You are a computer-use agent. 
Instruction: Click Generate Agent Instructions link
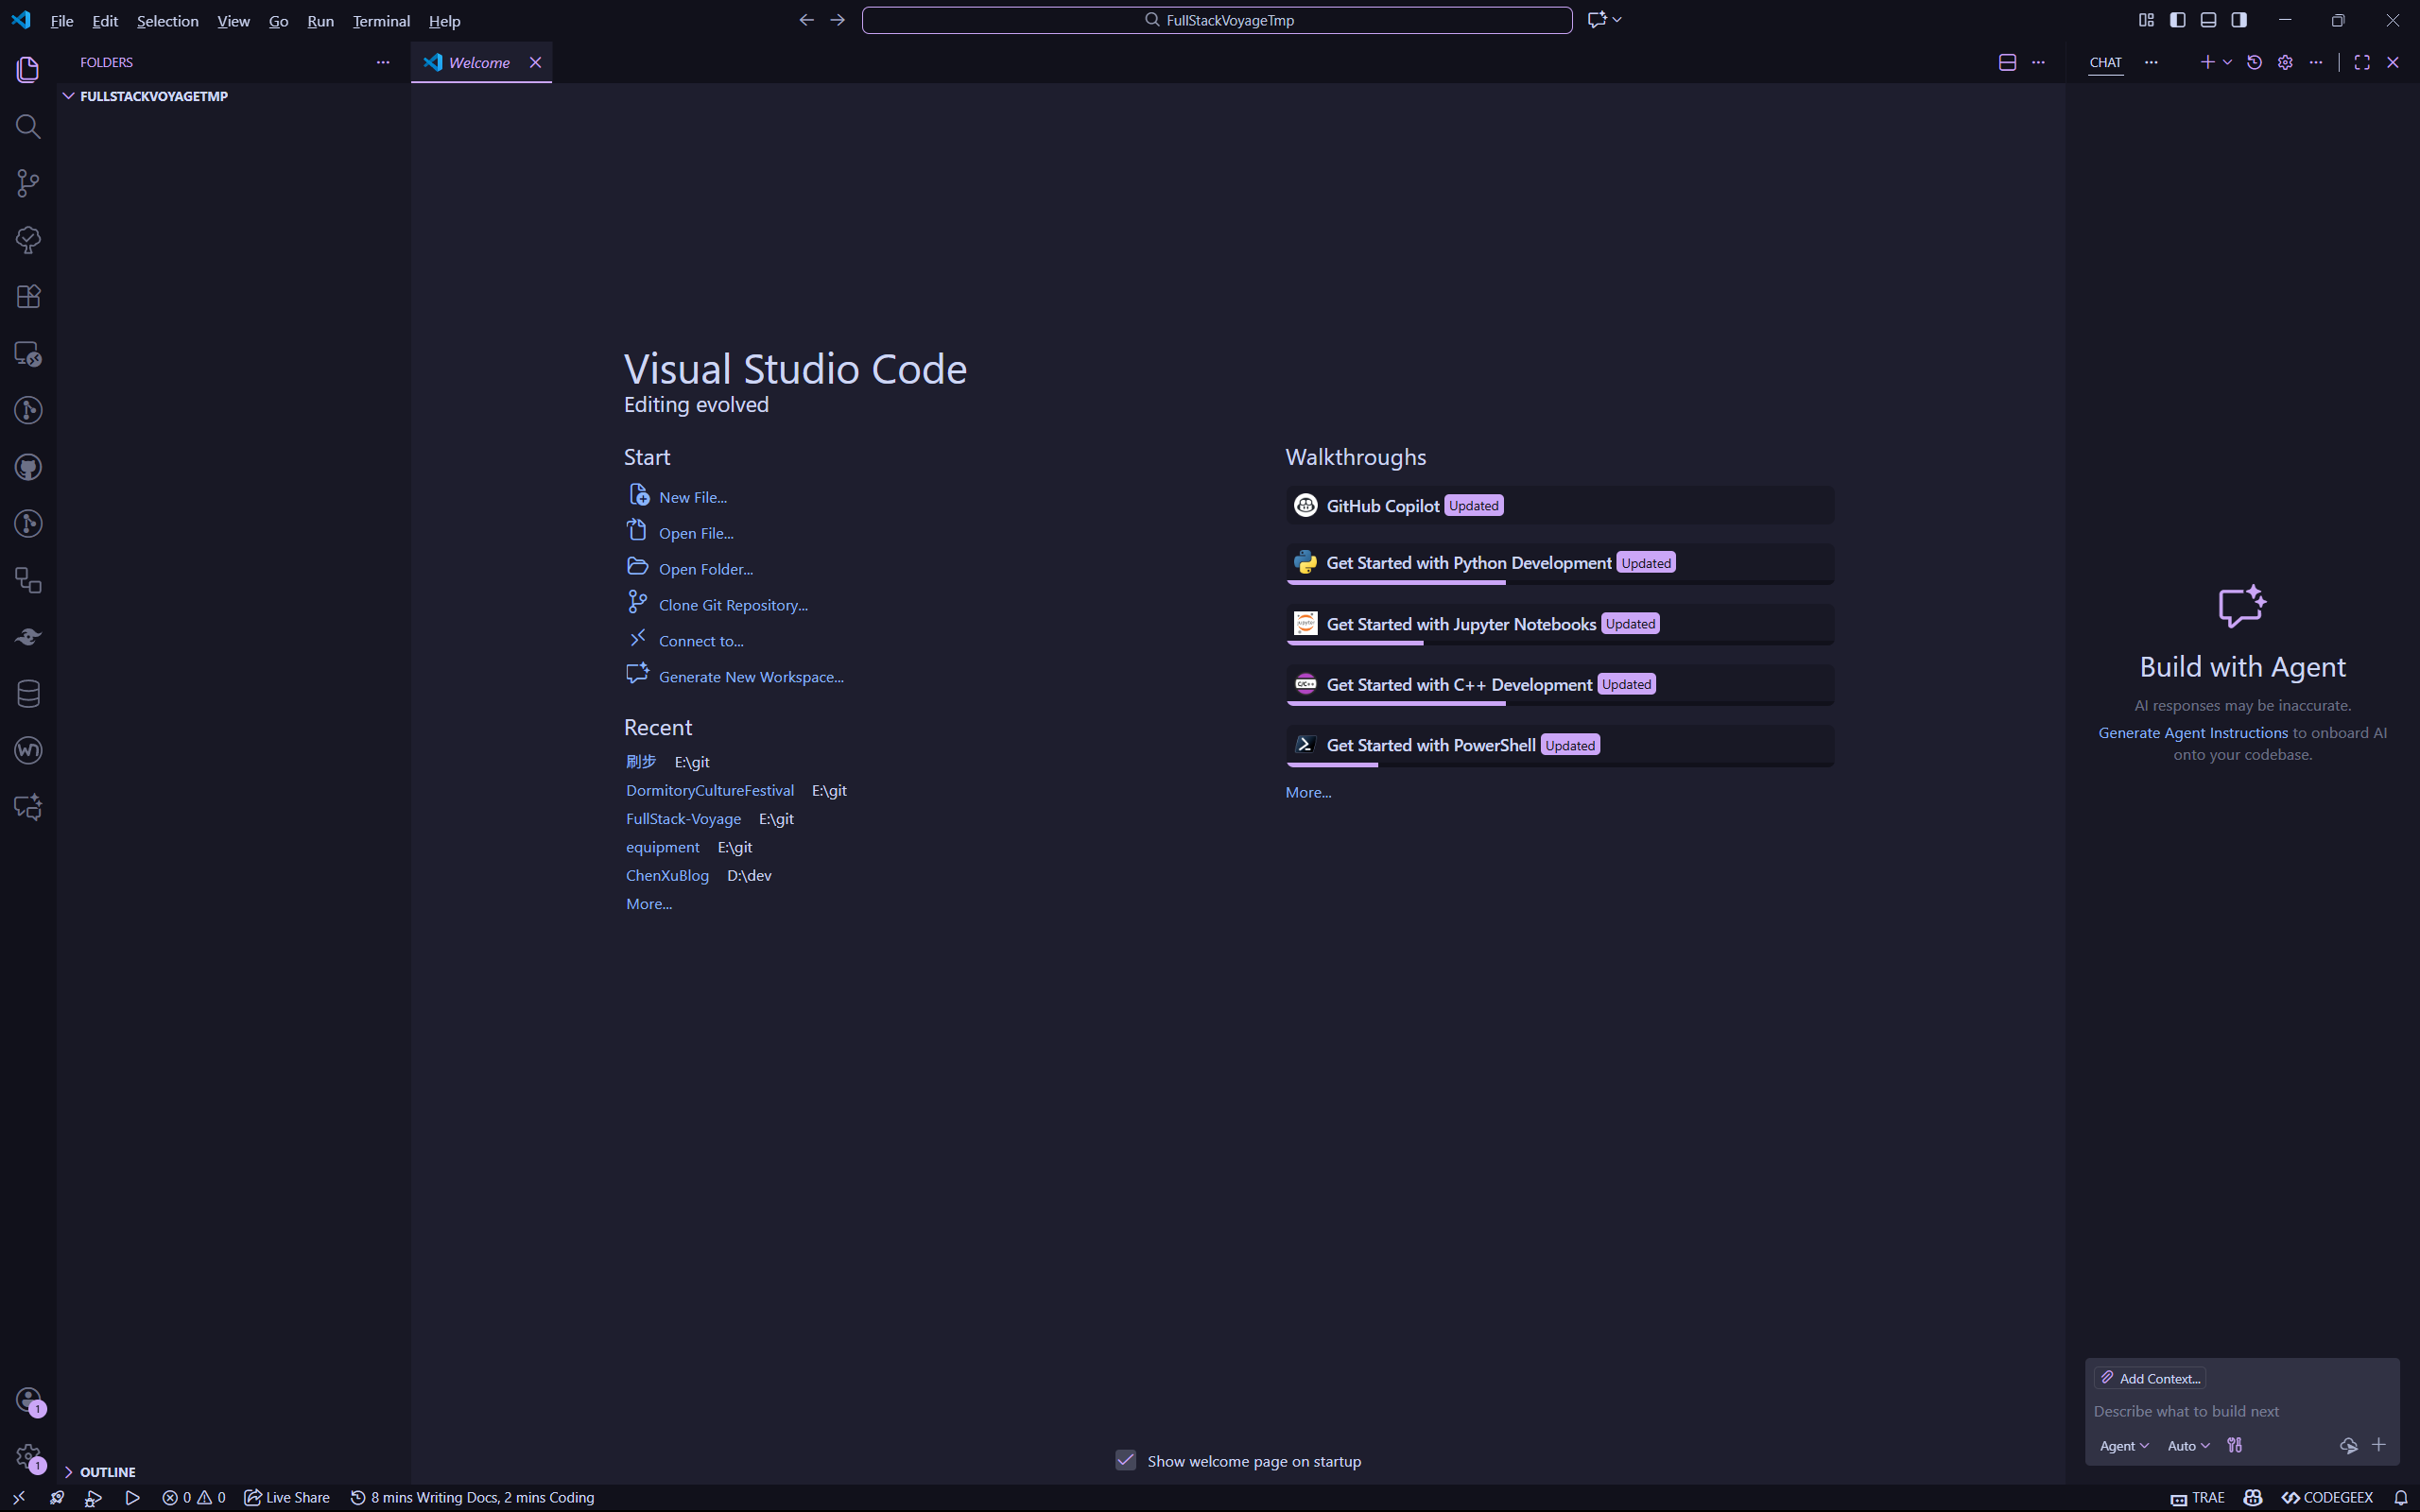2193,732
